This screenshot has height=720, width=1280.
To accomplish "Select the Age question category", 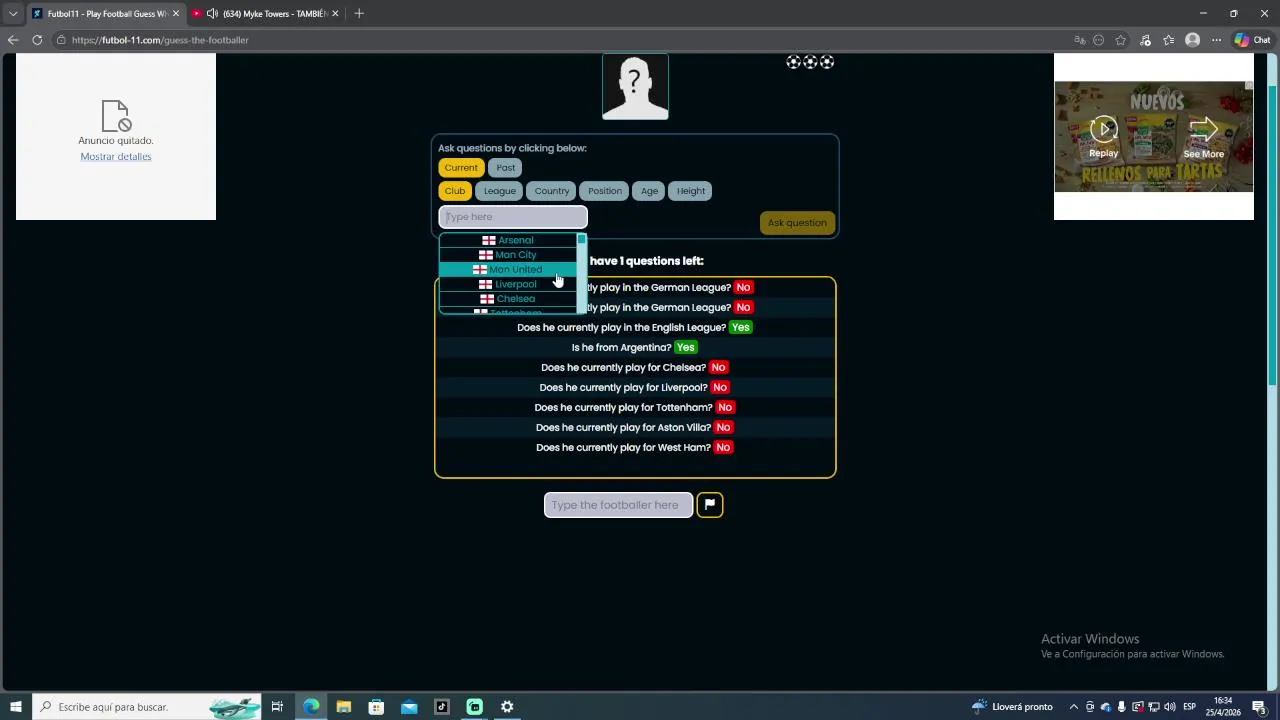I will click(650, 191).
